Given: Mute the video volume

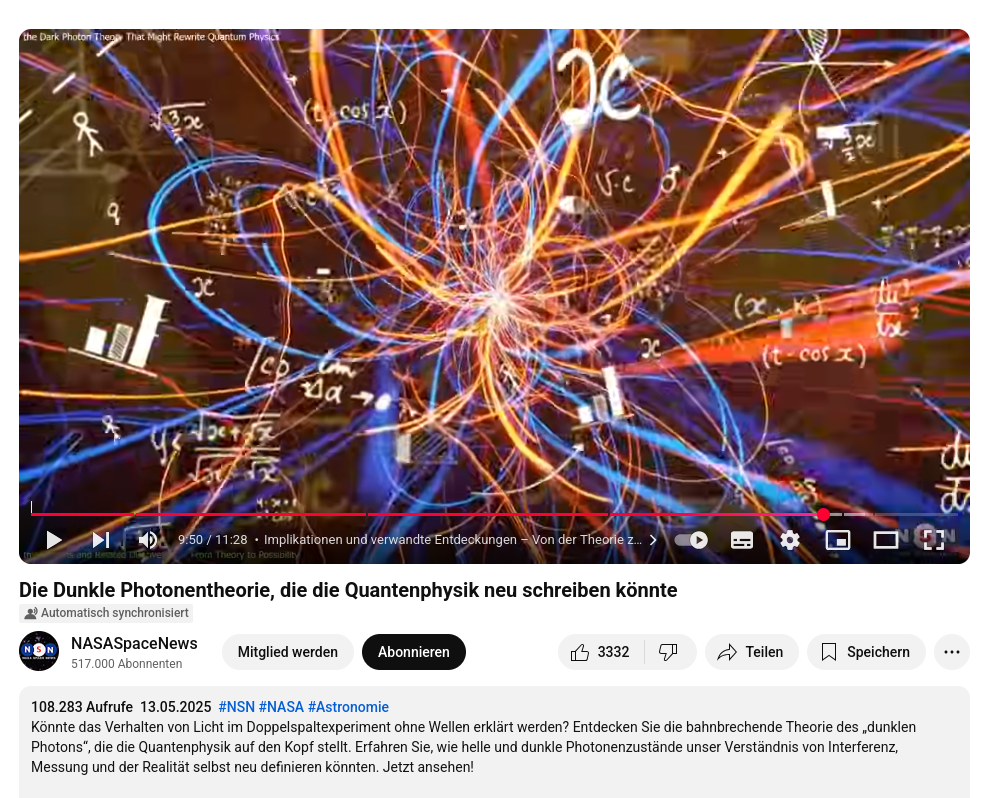Looking at the screenshot, I should (x=148, y=540).
